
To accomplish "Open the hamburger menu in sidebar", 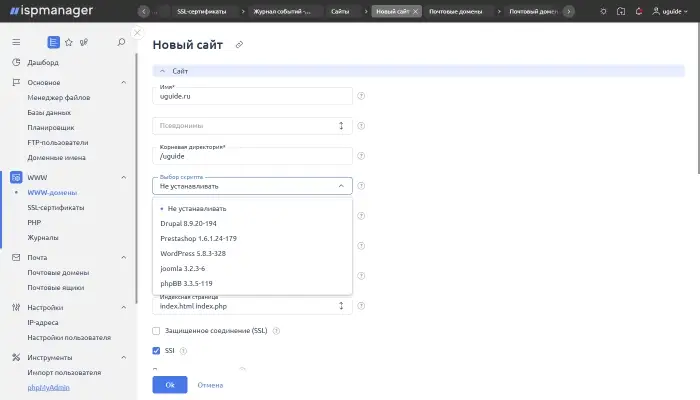I will click(x=16, y=42).
